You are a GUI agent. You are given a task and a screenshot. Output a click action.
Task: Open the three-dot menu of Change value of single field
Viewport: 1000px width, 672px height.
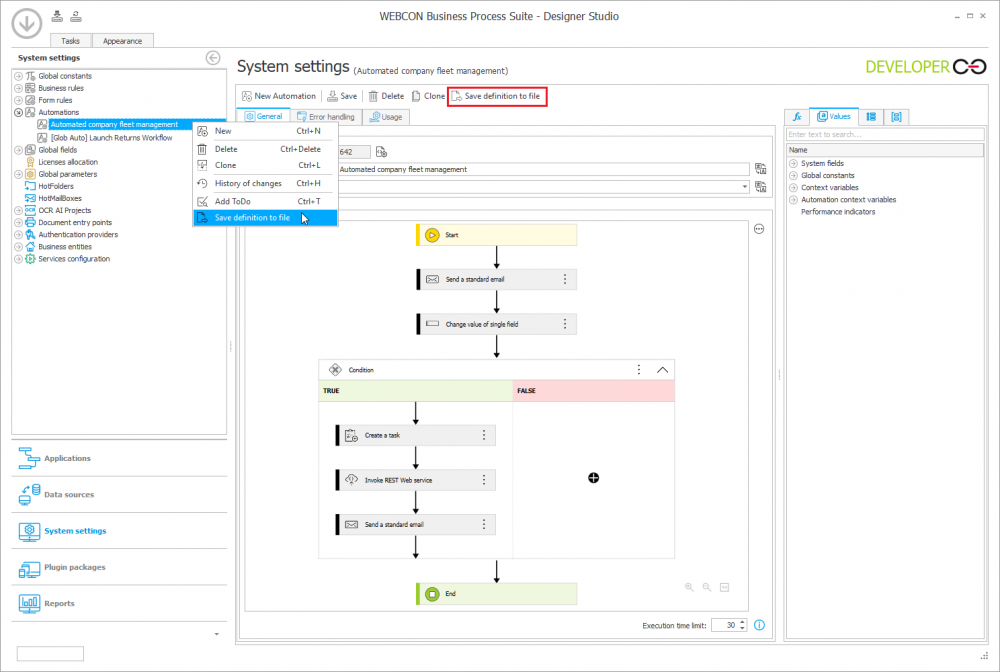pos(564,324)
